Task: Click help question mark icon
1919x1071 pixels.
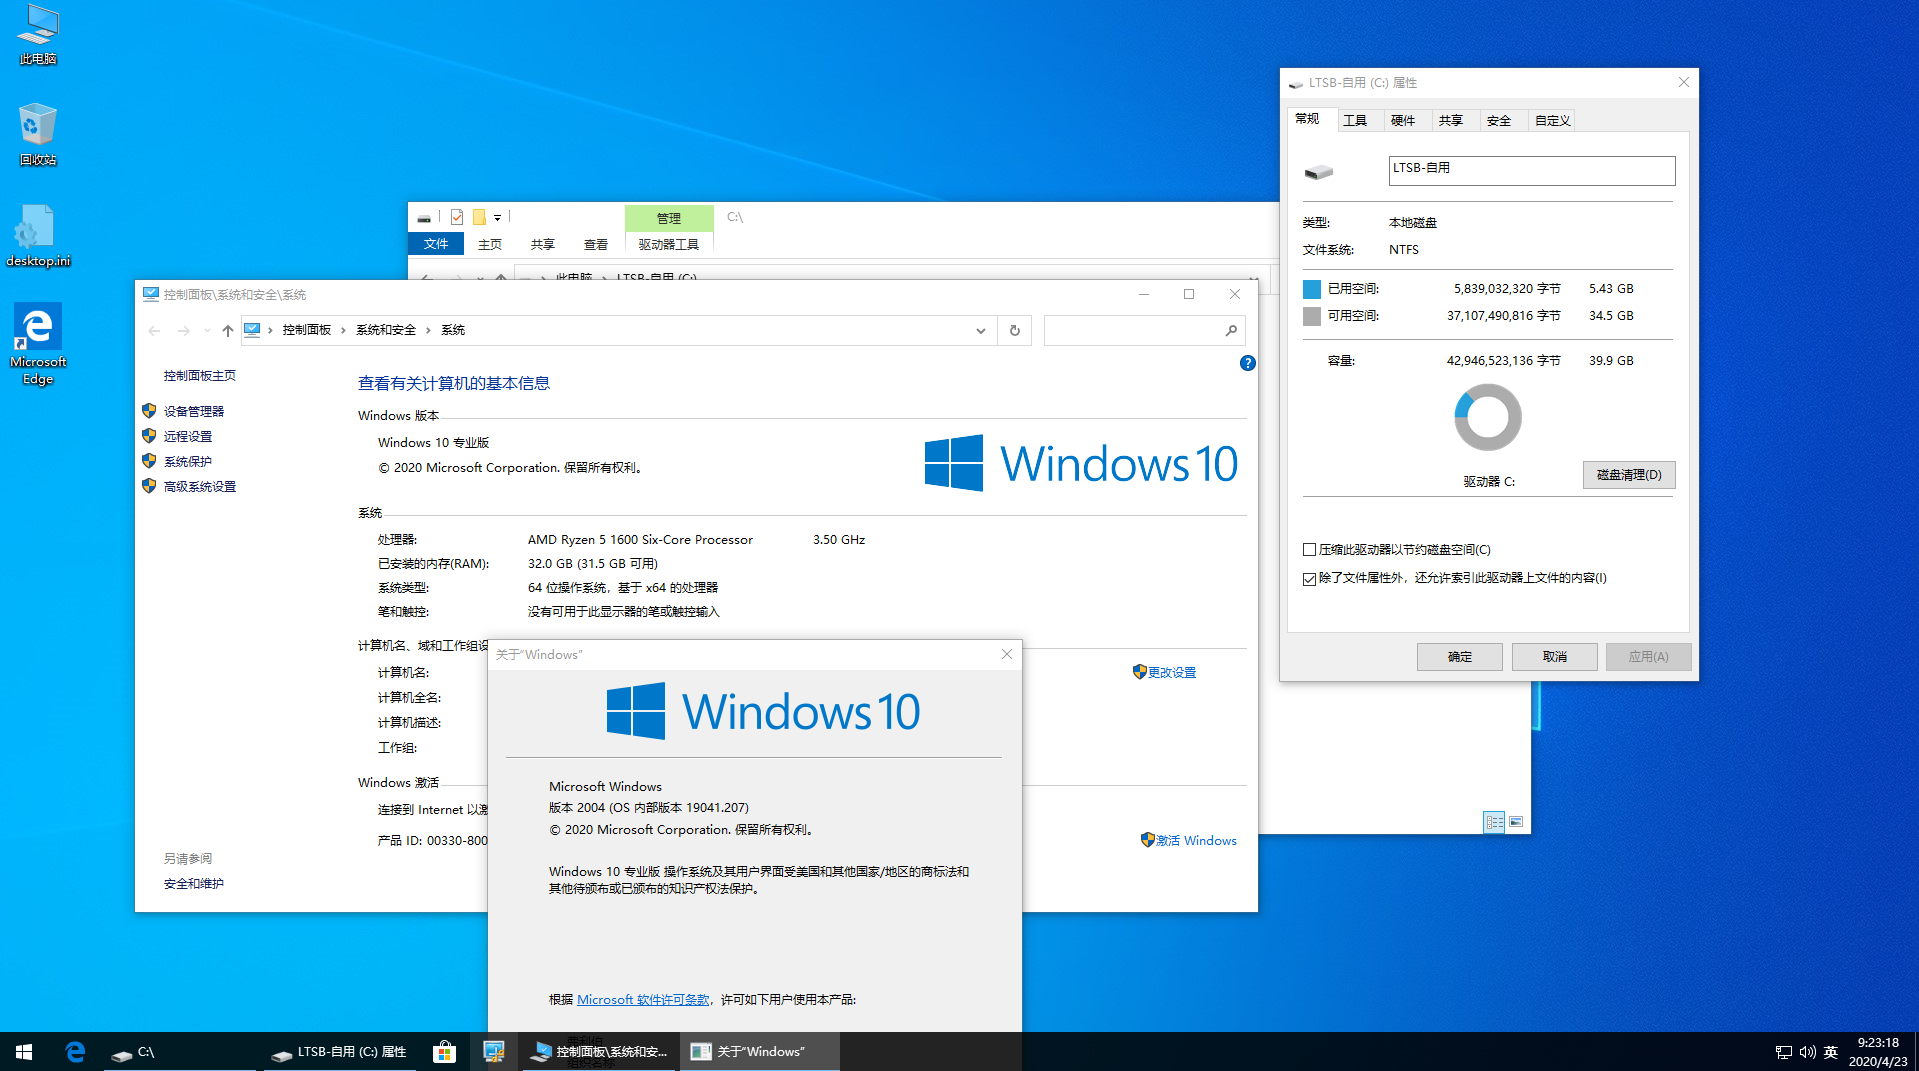Action: (x=1247, y=363)
